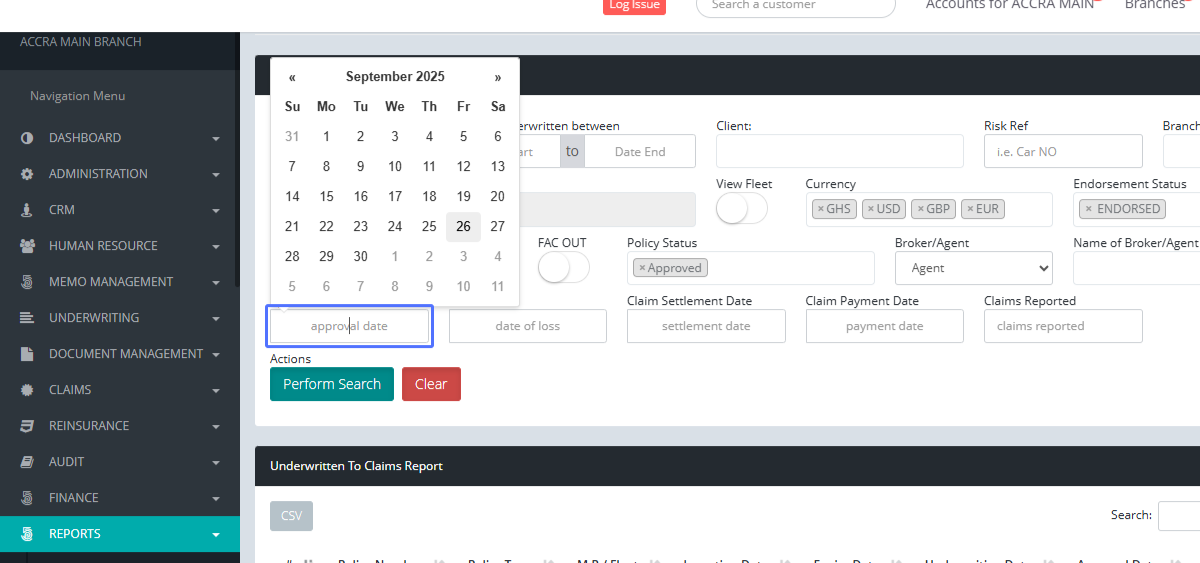Expand the Reinsurance menu arrow

216,427
